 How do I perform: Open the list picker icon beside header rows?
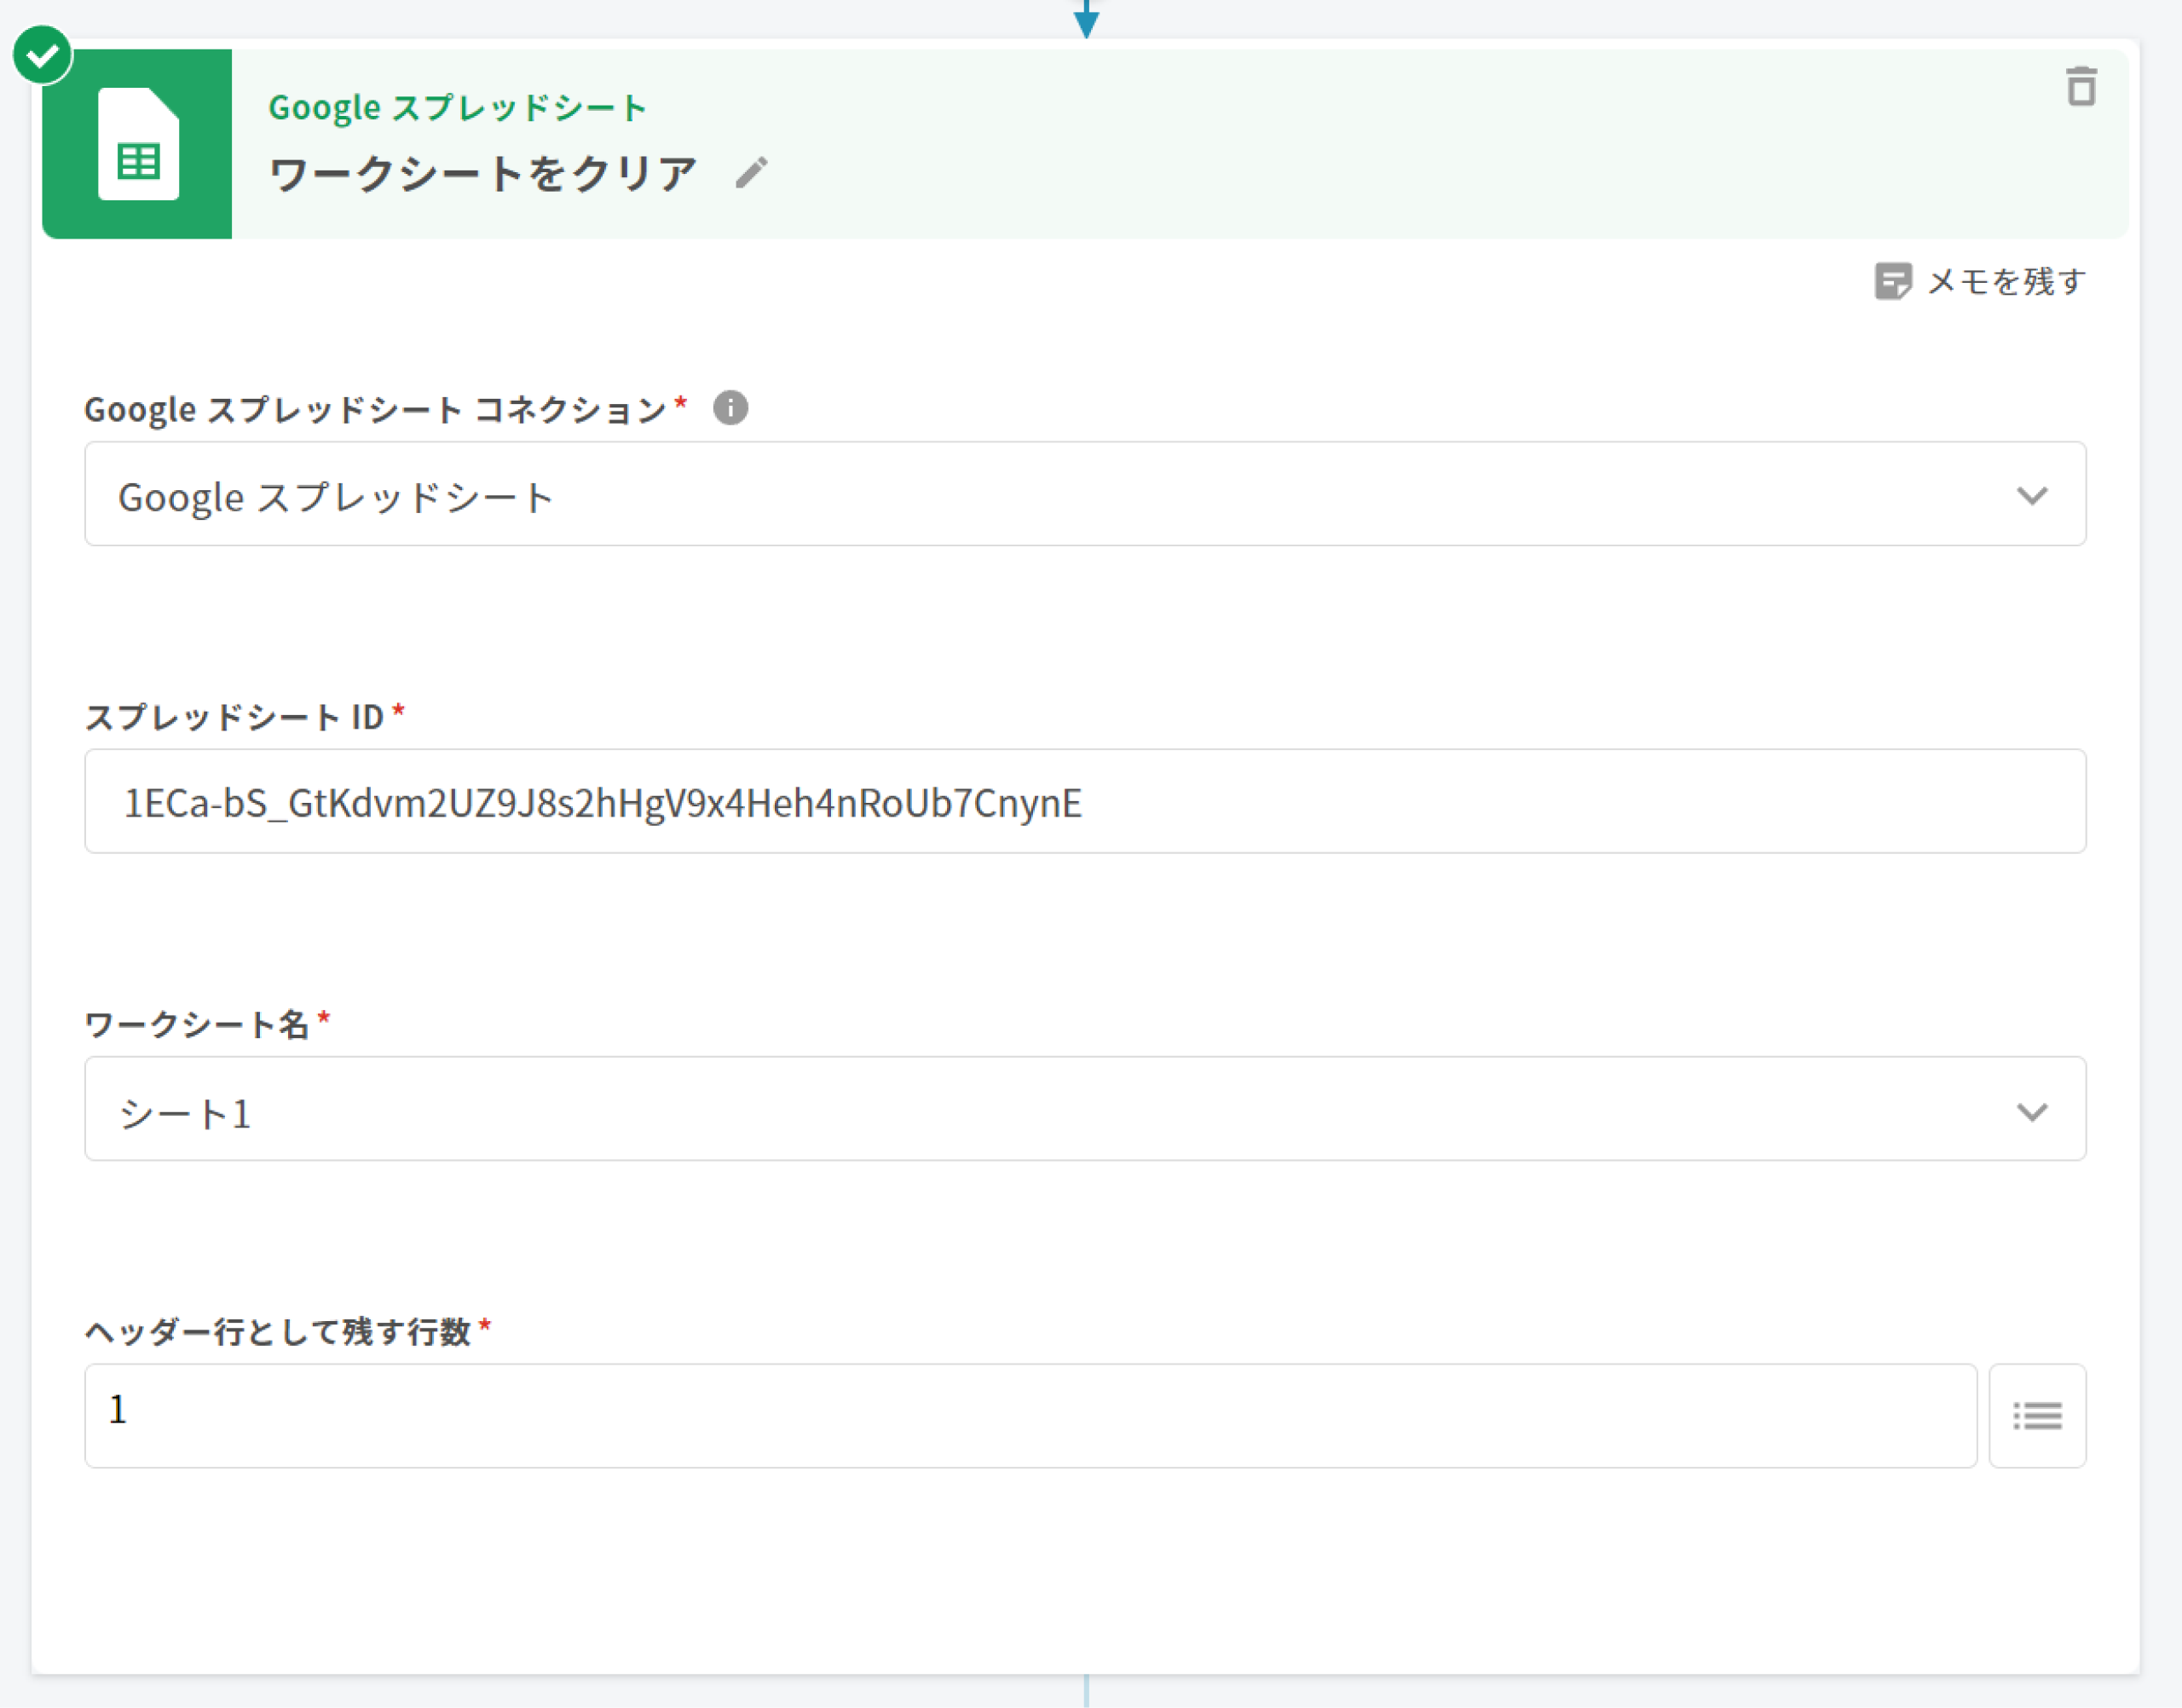(x=2036, y=1415)
